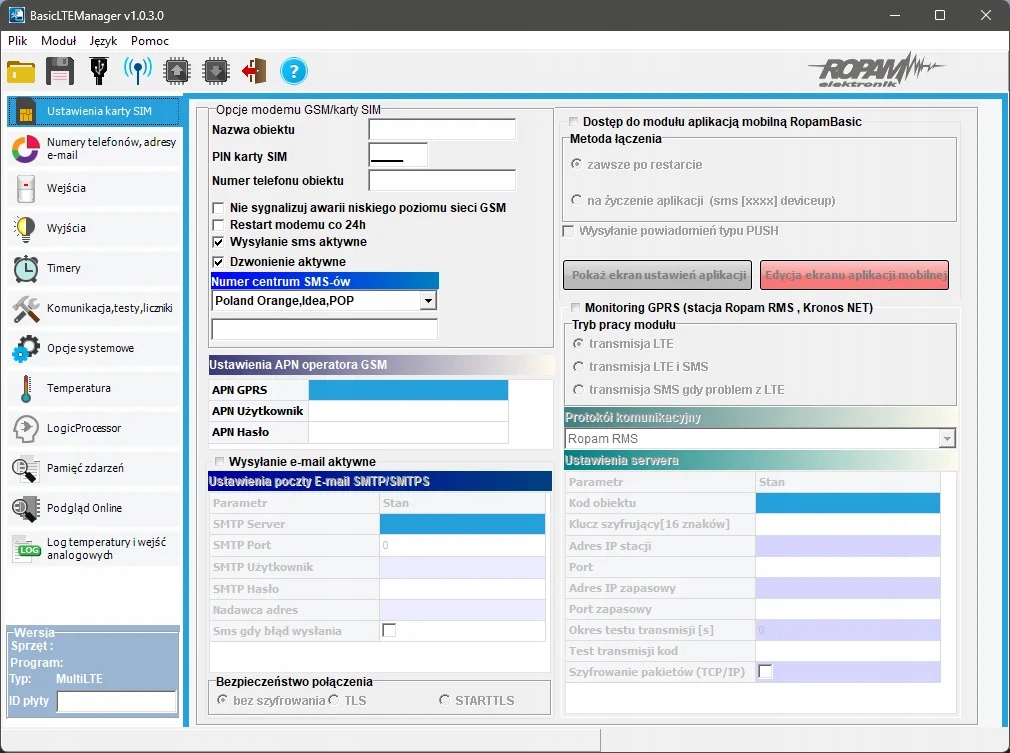The image size is (1010, 753).
Task: Click the USB connection icon
Action: [98, 71]
